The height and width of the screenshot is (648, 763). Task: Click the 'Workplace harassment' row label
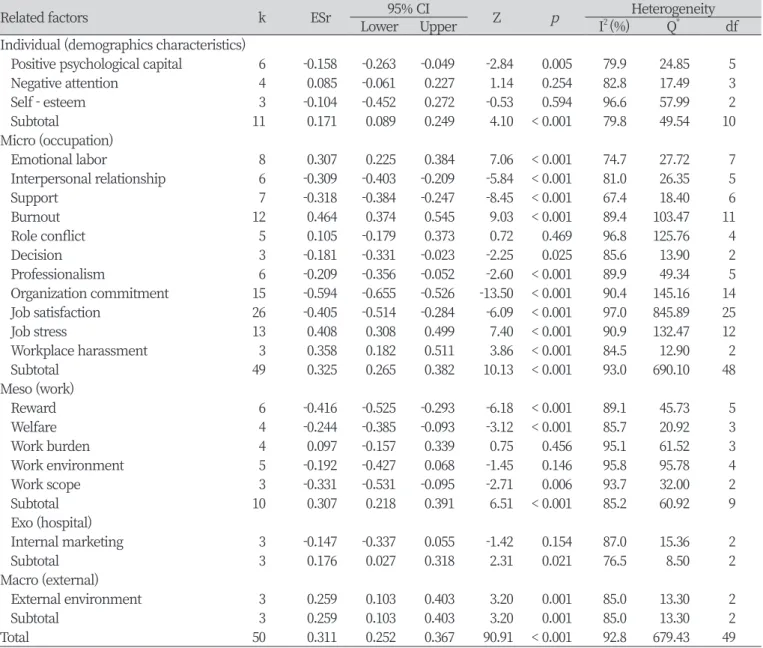click(x=79, y=351)
